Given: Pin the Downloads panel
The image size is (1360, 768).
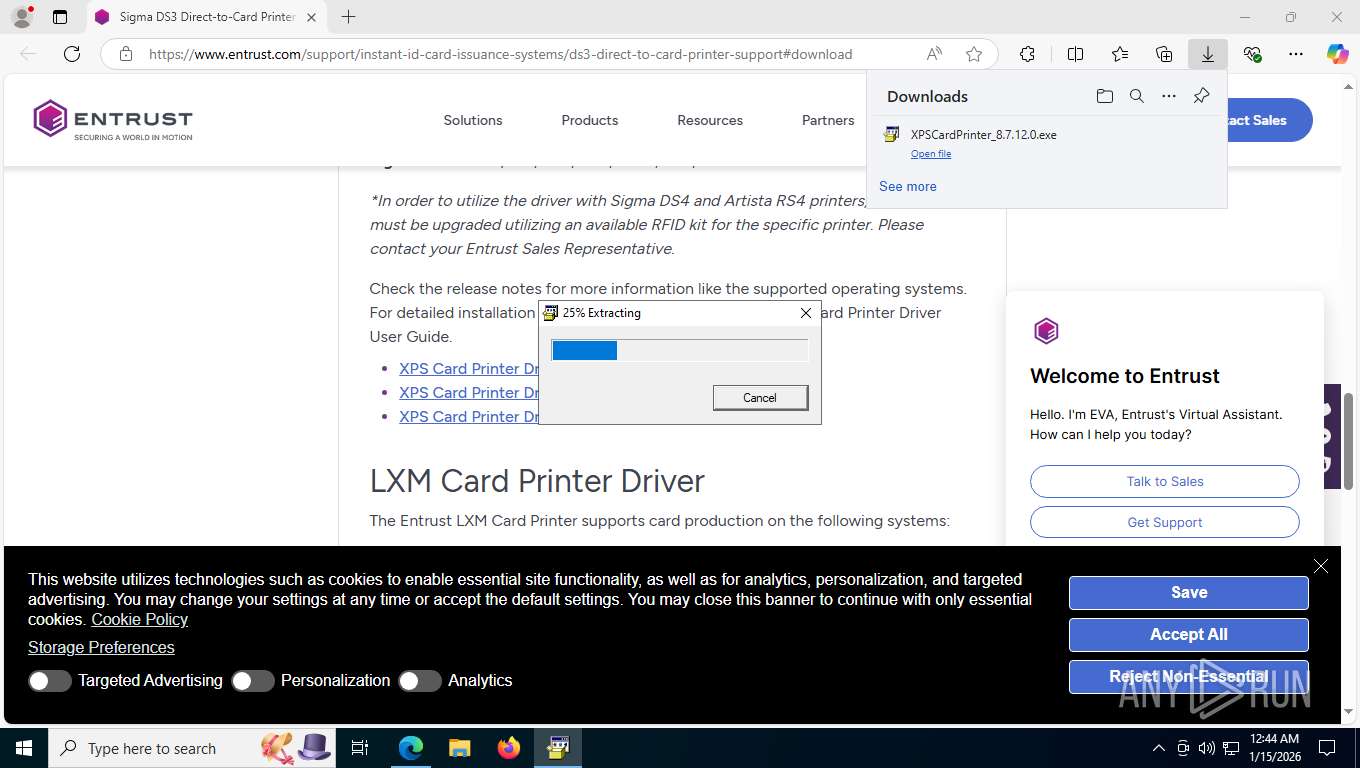Looking at the screenshot, I should click(x=1202, y=96).
